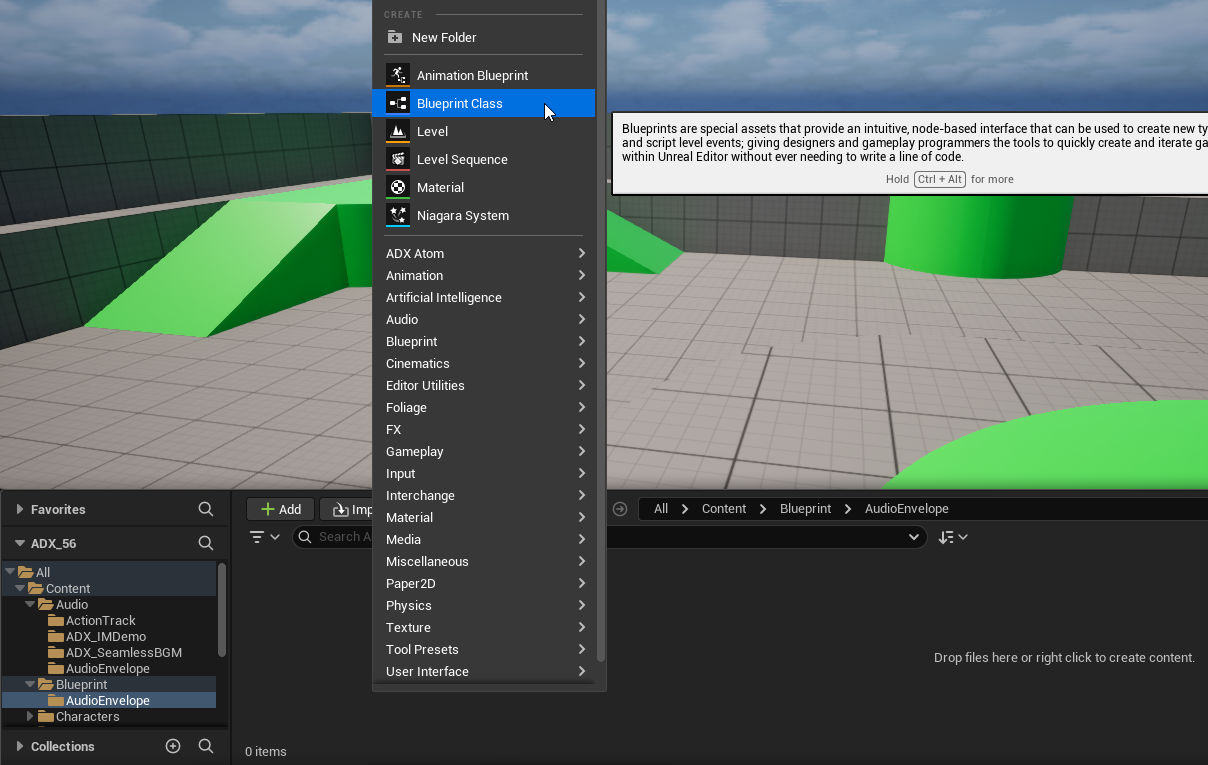Click the Material sphere icon

click(398, 187)
